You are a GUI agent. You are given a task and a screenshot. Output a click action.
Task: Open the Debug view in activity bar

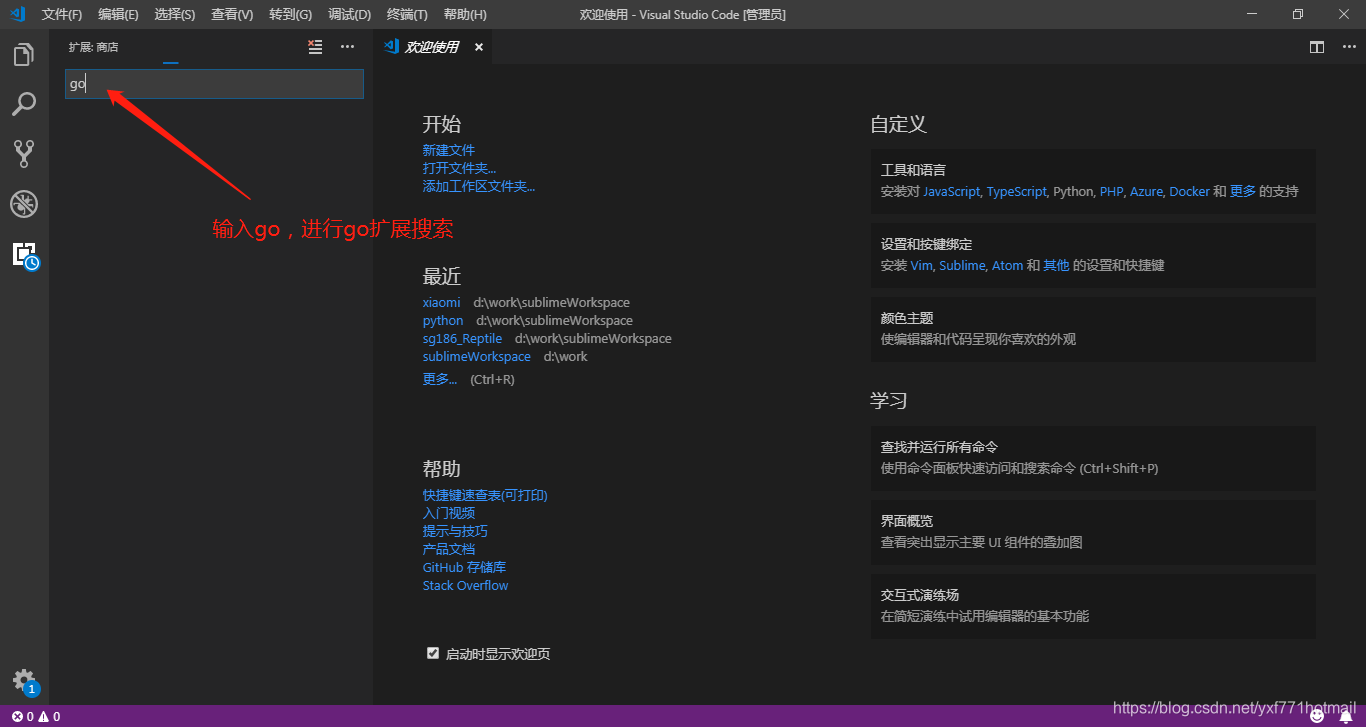(x=24, y=204)
